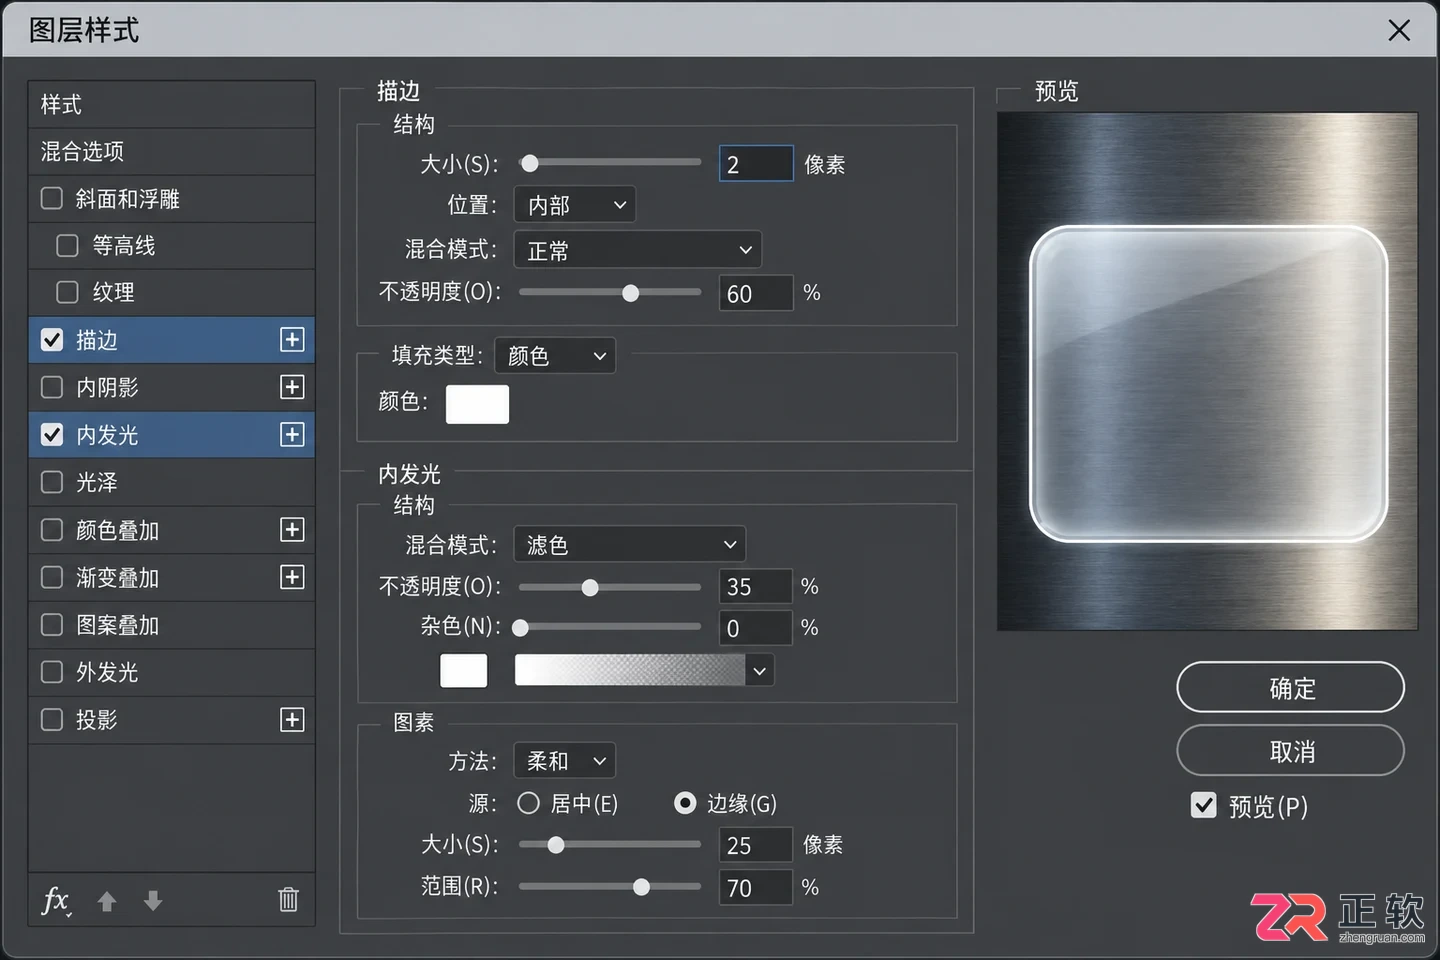Select the 居中(E) source radio button
The height and width of the screenshot is (960, 1440).
(x=529, y=803)
